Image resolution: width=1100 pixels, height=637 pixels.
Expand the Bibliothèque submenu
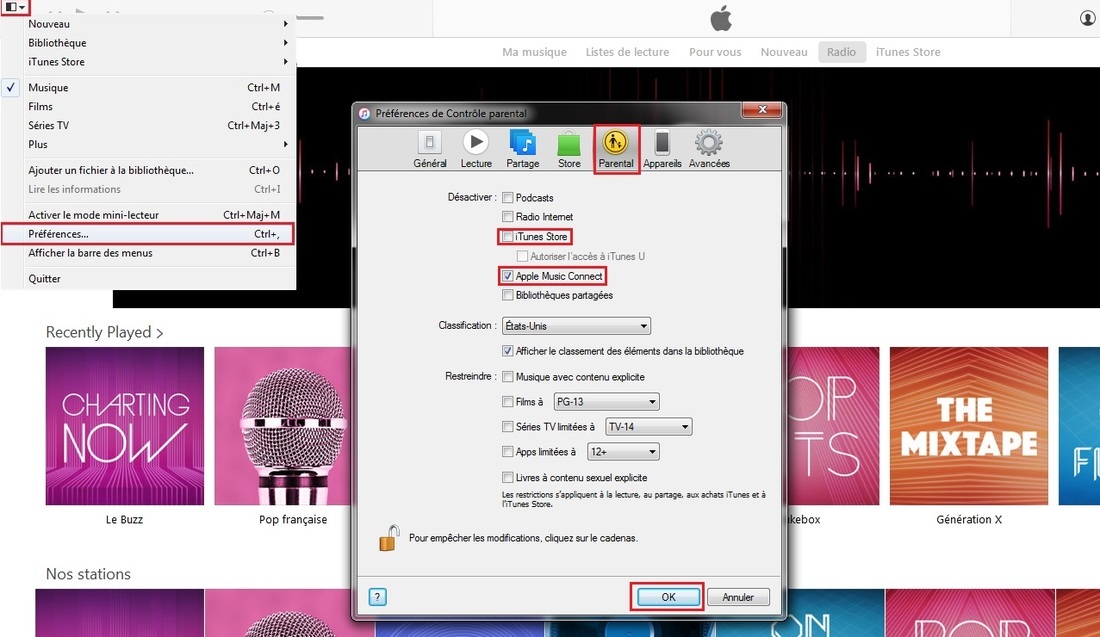coord(148,43)
